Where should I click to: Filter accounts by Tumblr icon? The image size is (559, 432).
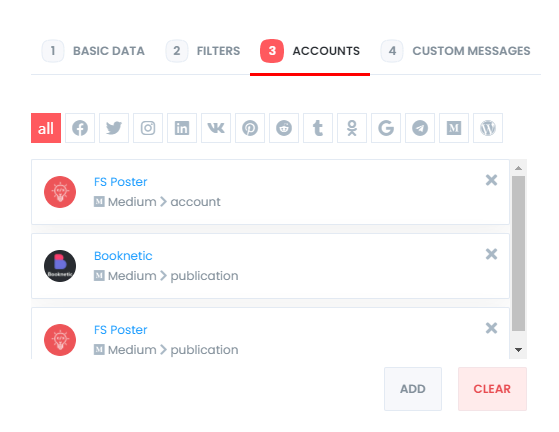click(x=318, y=128)
